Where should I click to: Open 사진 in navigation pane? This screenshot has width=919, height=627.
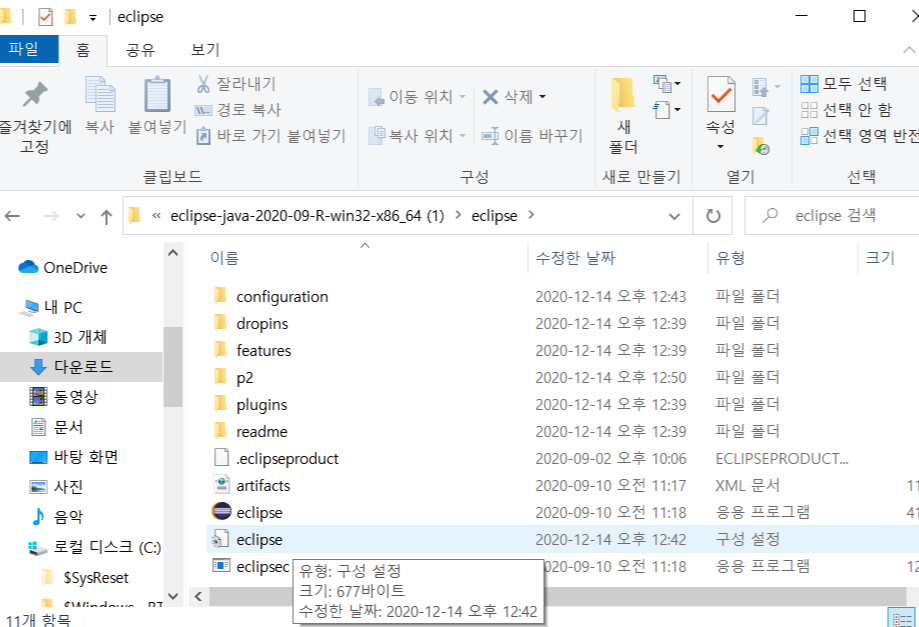56,486
